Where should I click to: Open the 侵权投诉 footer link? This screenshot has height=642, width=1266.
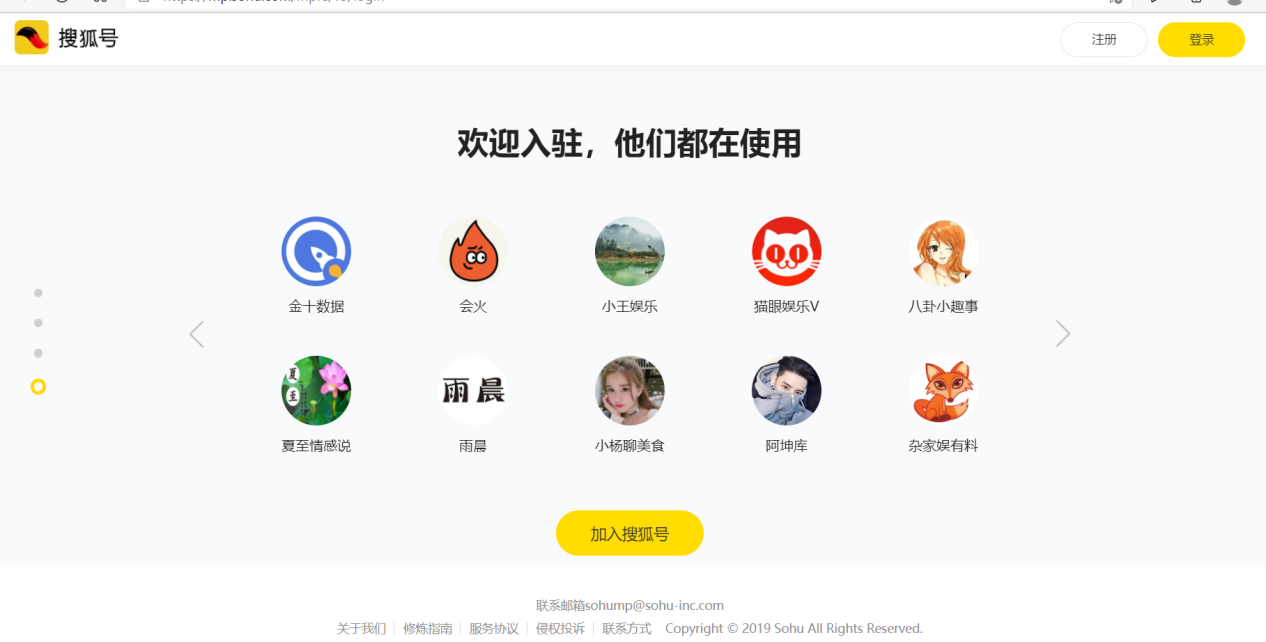click(560, 628)
